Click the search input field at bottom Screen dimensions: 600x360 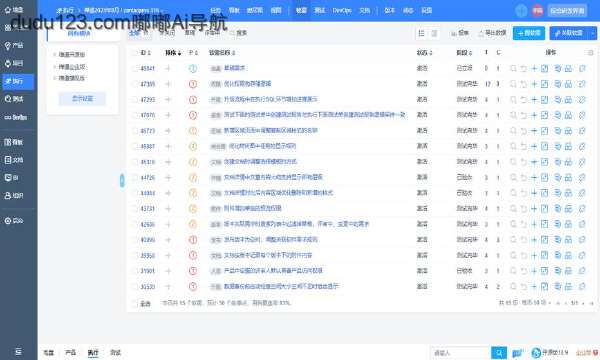point(461,353)
